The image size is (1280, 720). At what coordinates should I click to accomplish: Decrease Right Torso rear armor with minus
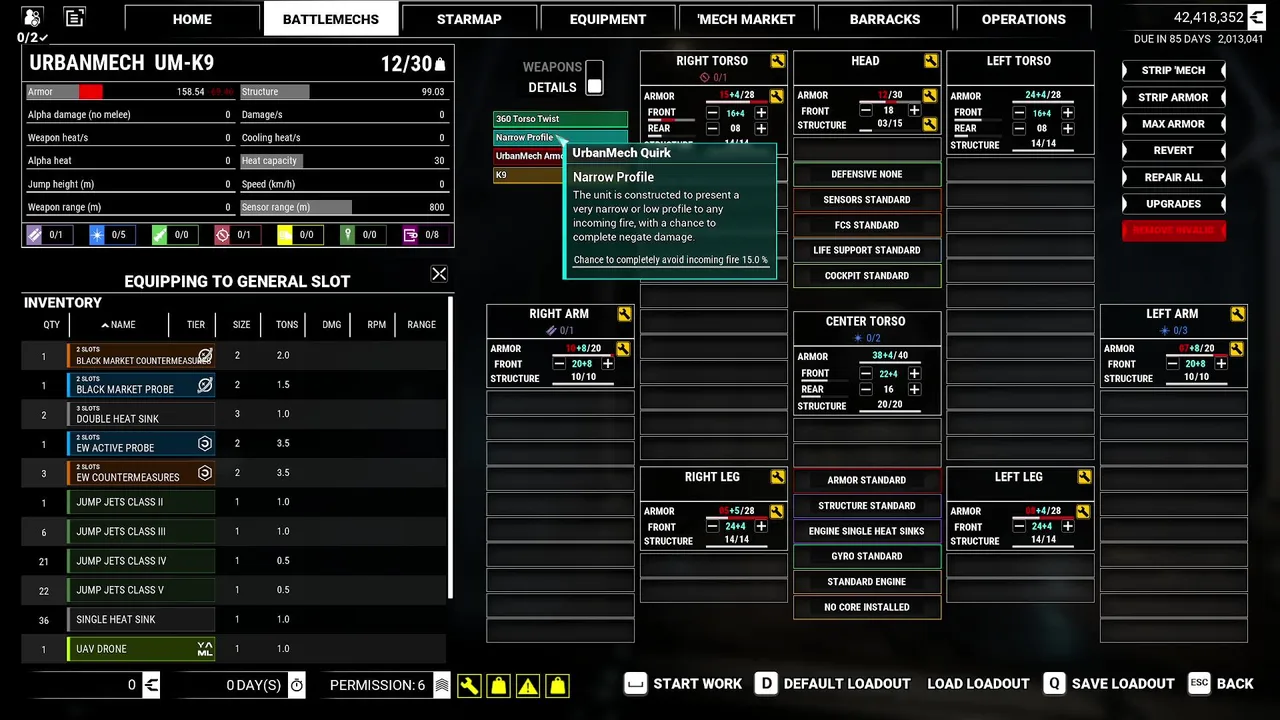(x=712, y=129)
